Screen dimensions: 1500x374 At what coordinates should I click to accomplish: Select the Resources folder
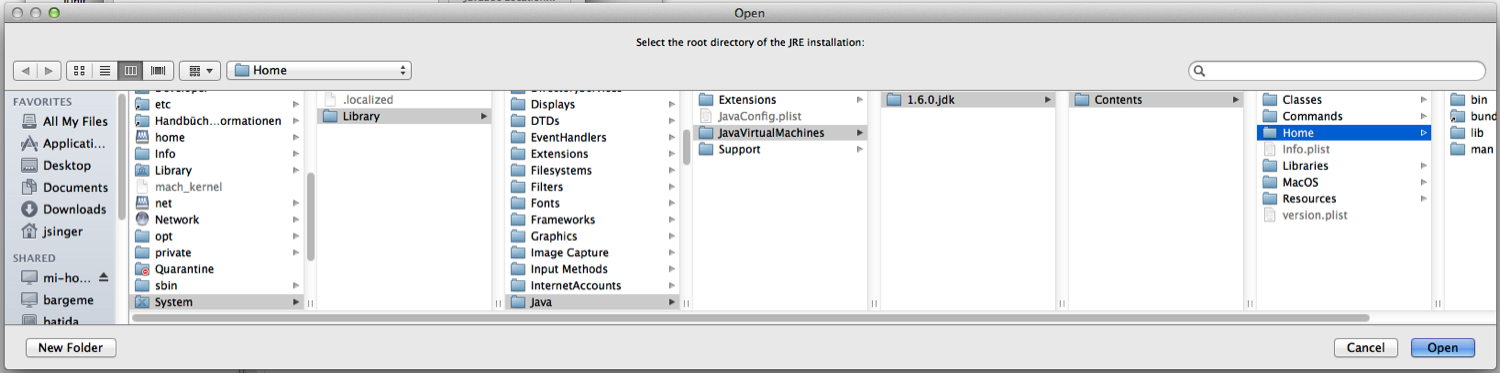coord(1345,199)
